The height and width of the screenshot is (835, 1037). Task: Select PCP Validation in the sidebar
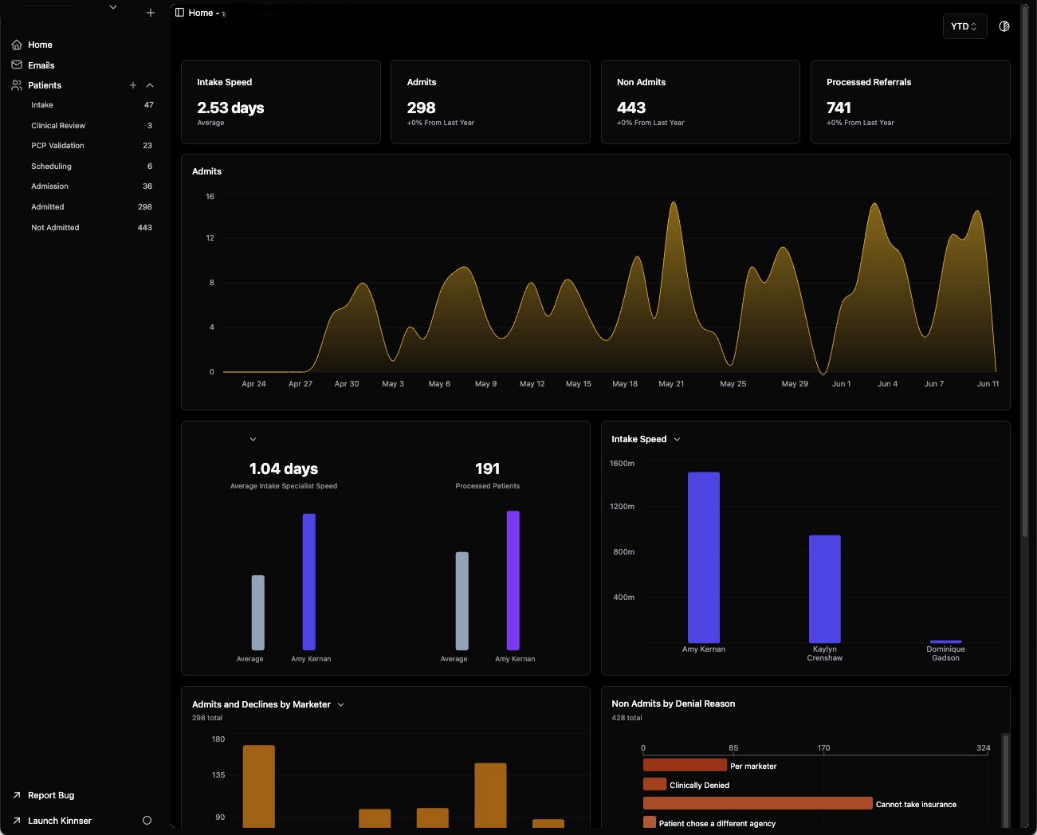tap(58, 146)
